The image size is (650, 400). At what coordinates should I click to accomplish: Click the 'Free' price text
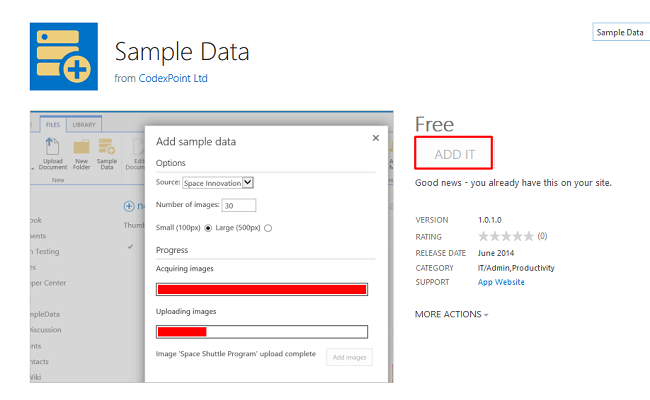click(x=434, y=124)
